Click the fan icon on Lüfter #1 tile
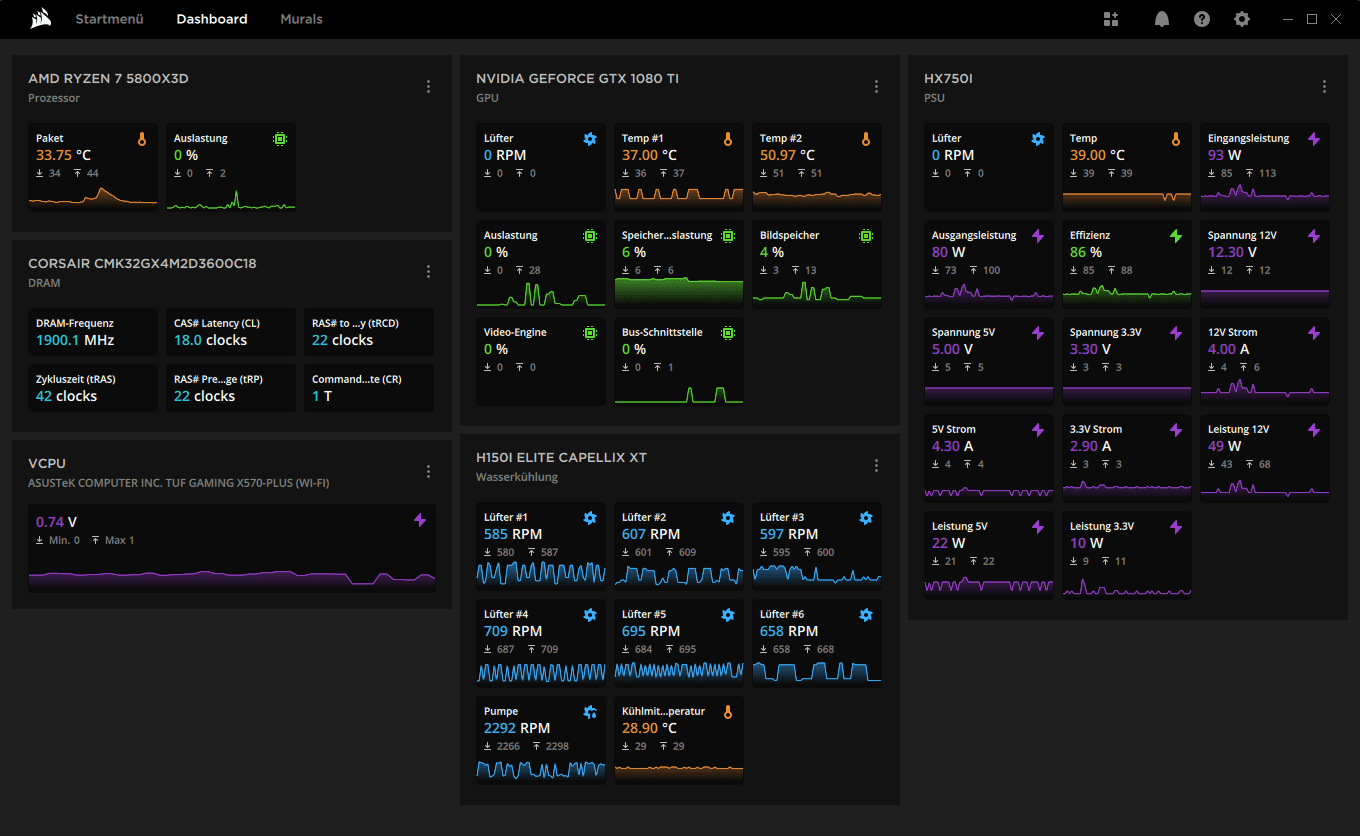This screenshot has height=836, width=1360. click(590, 518)
